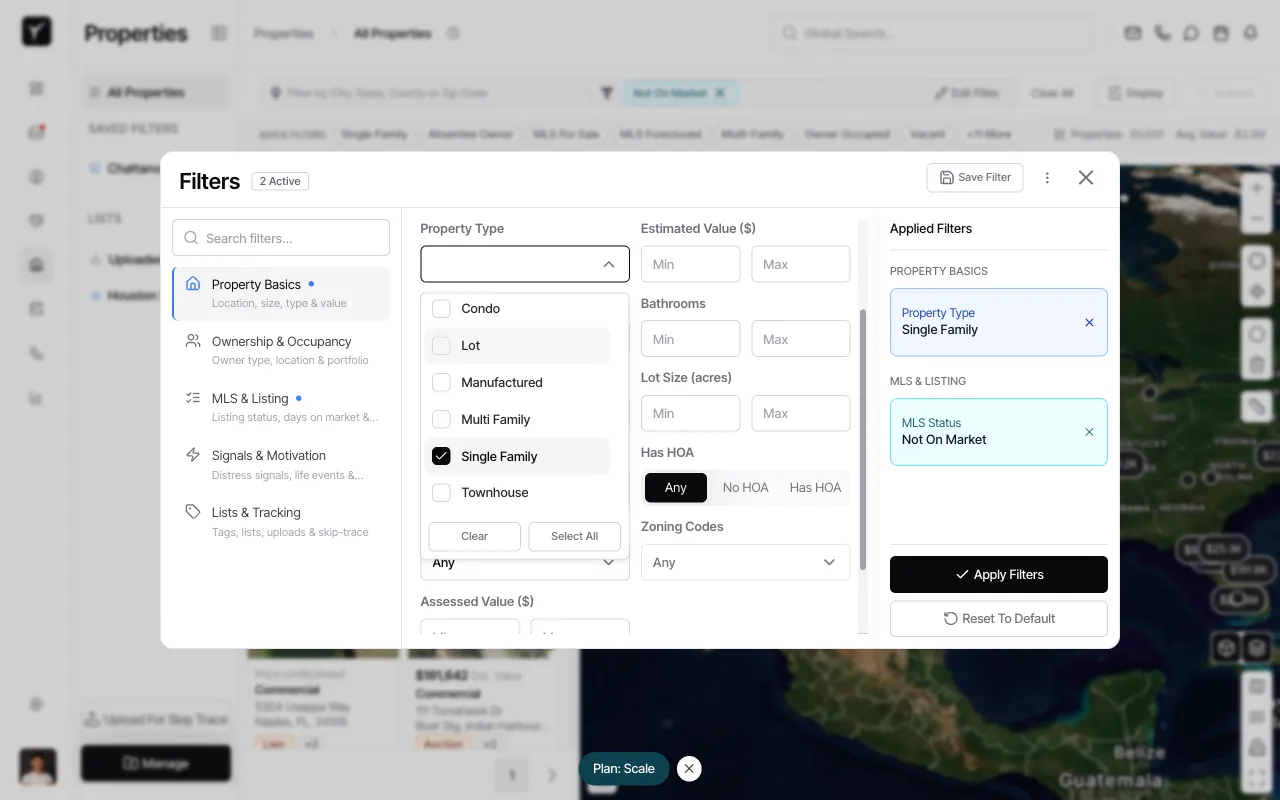Expand the Zoning Codes dropdown

[x=745, y=562]
